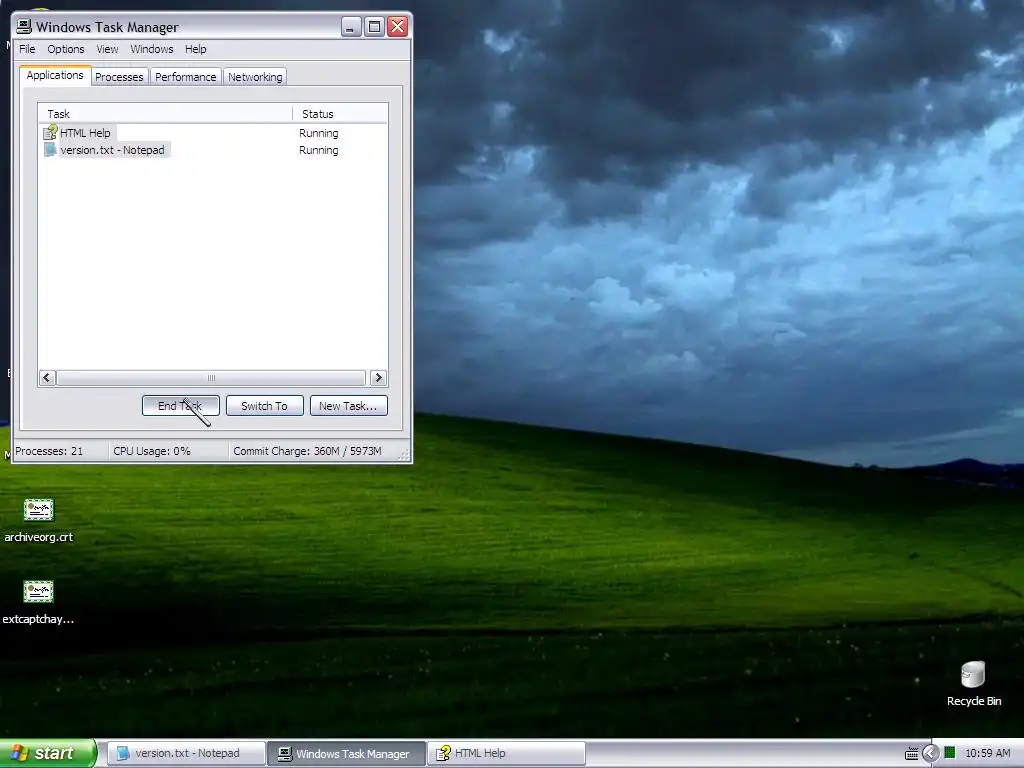
Task: Select the version.txt - Notepad task row
Action: (x=213, y=150)
